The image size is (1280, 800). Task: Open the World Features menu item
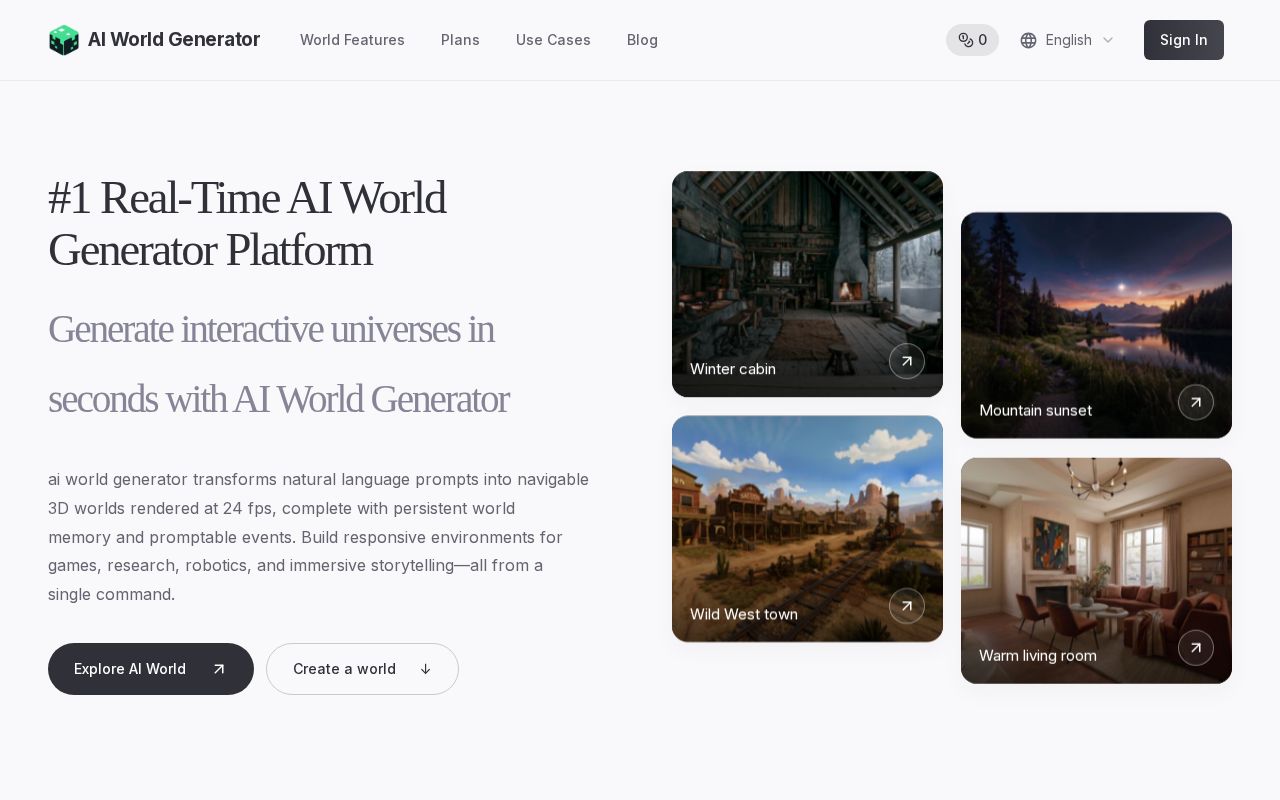(352, 40)
